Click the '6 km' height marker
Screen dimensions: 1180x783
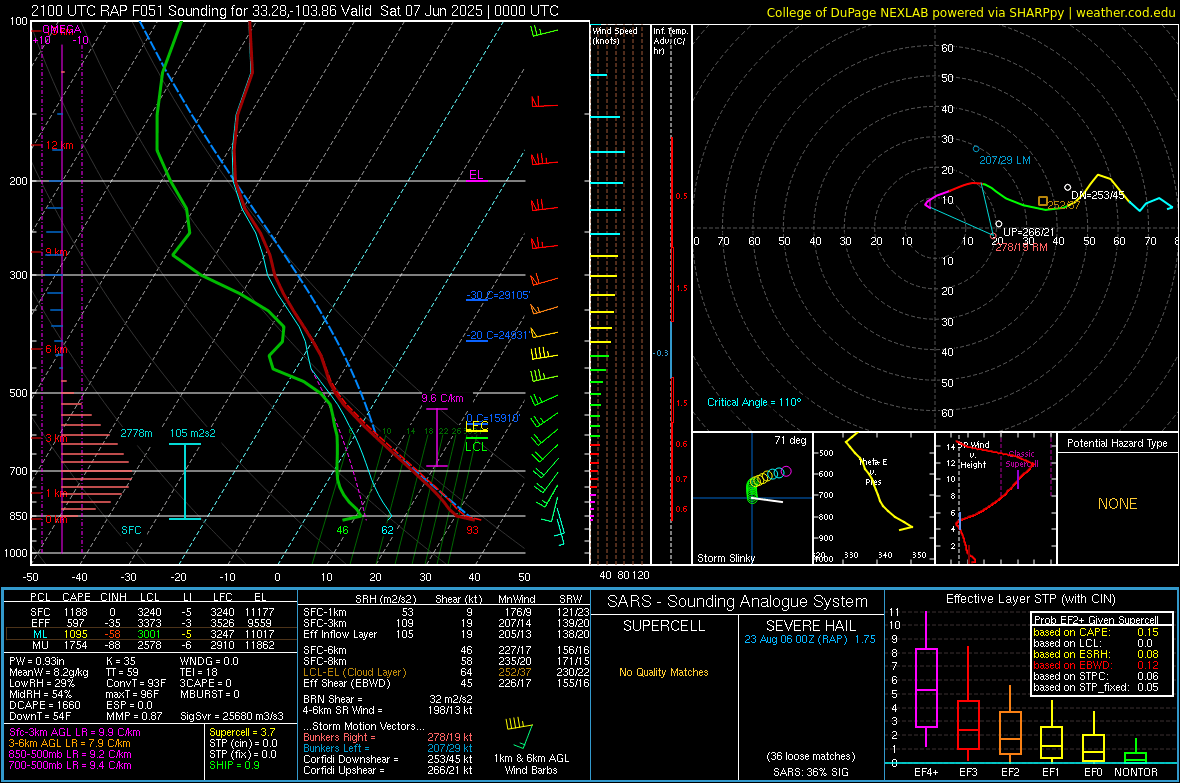click(56, 349)
